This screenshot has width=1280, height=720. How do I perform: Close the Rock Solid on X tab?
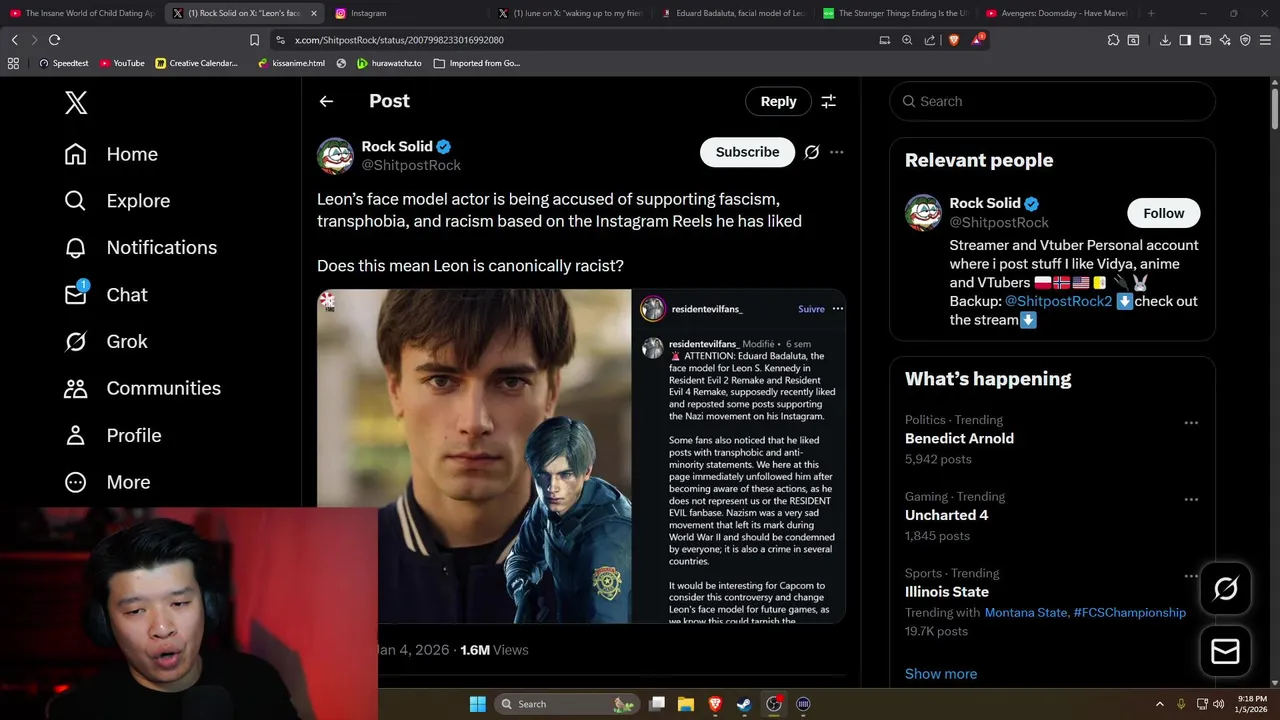[314, 13]
